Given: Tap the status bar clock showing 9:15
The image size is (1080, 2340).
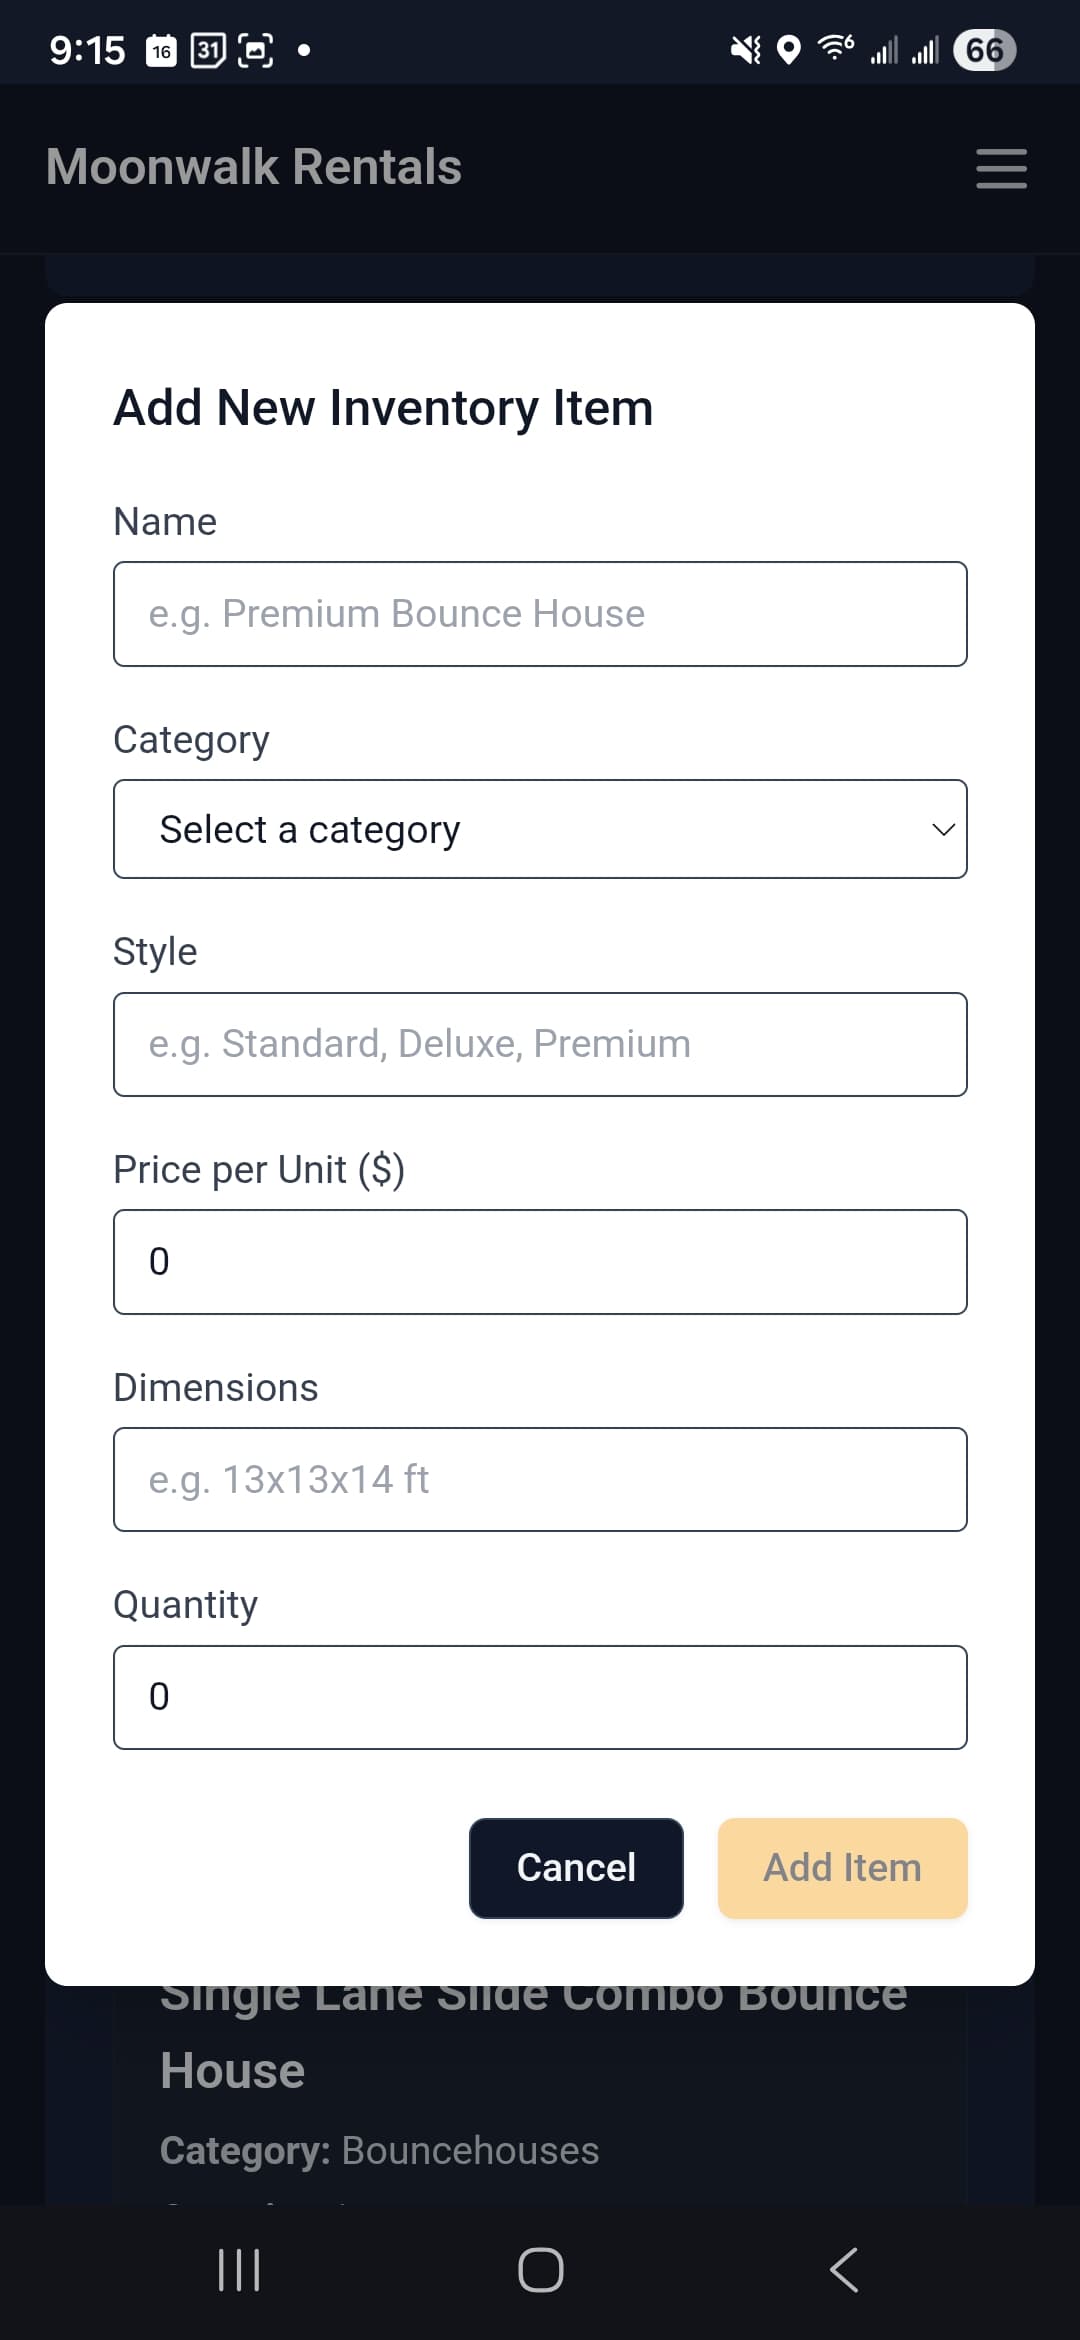Looking at the screenshot, I should click(x=87, y=50).
